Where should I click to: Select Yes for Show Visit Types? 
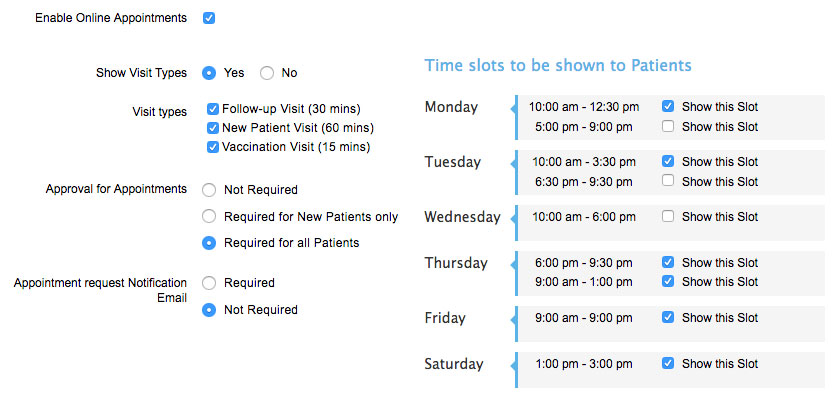tap(209, 73)
